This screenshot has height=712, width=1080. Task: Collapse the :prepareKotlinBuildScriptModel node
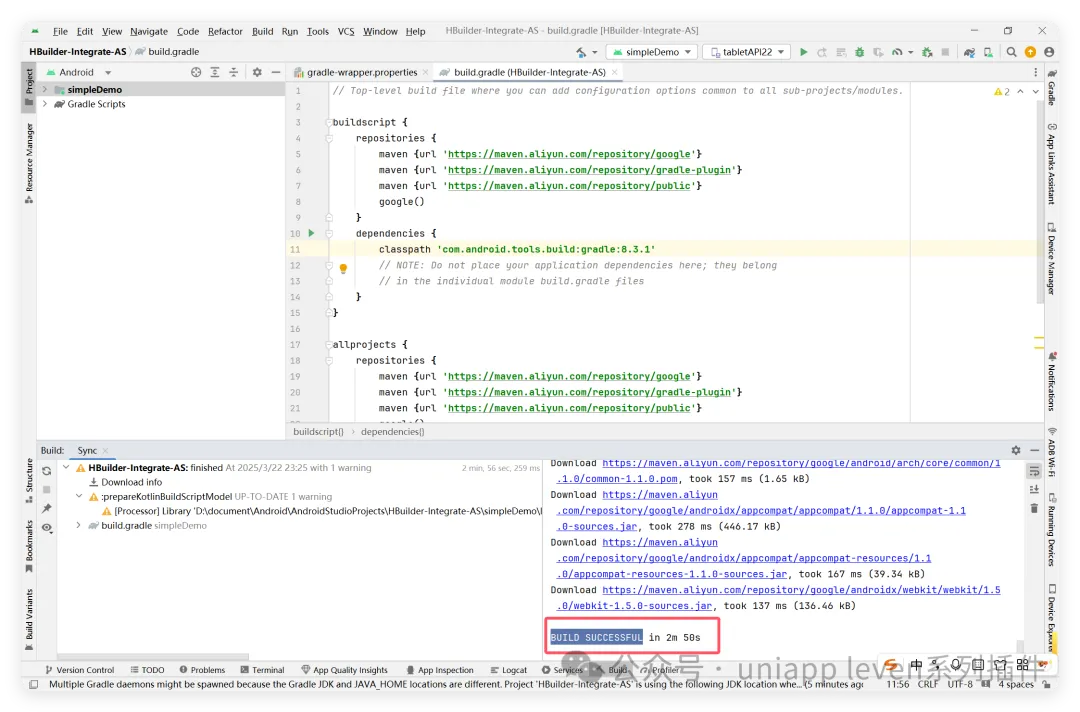pyautogui.click(x=79, y=496)
